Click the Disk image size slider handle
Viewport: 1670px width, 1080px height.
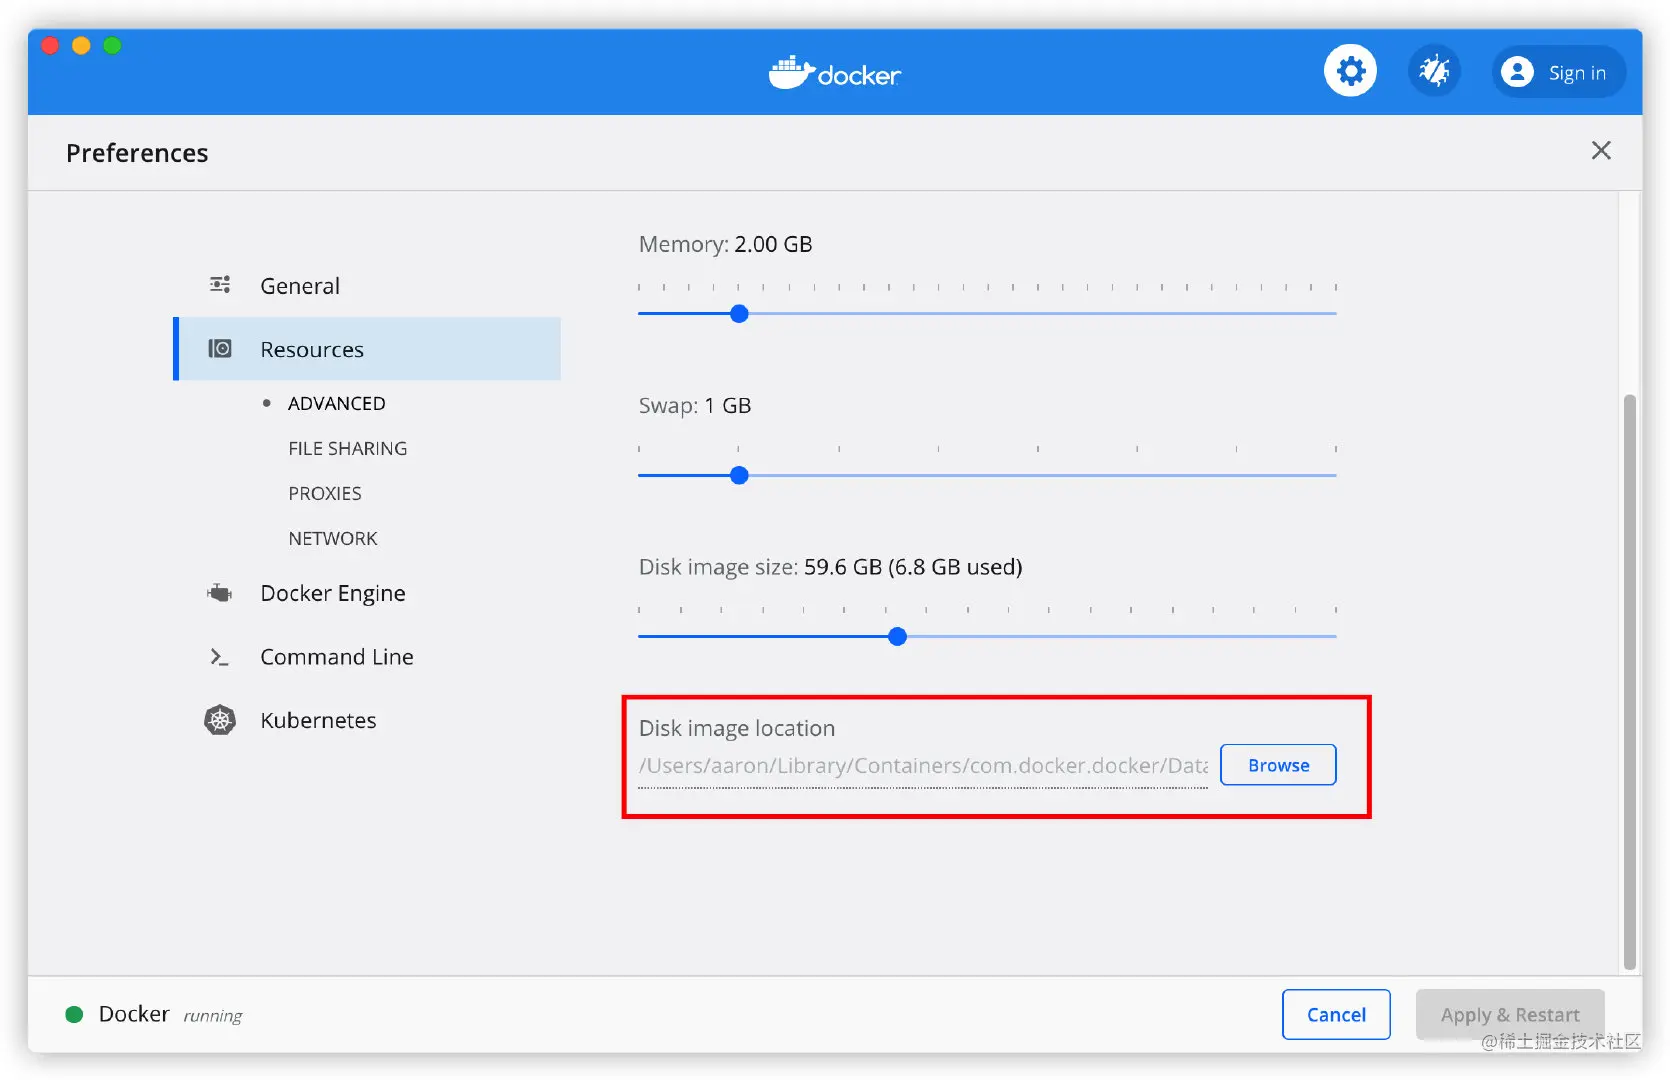click(897, 636)
